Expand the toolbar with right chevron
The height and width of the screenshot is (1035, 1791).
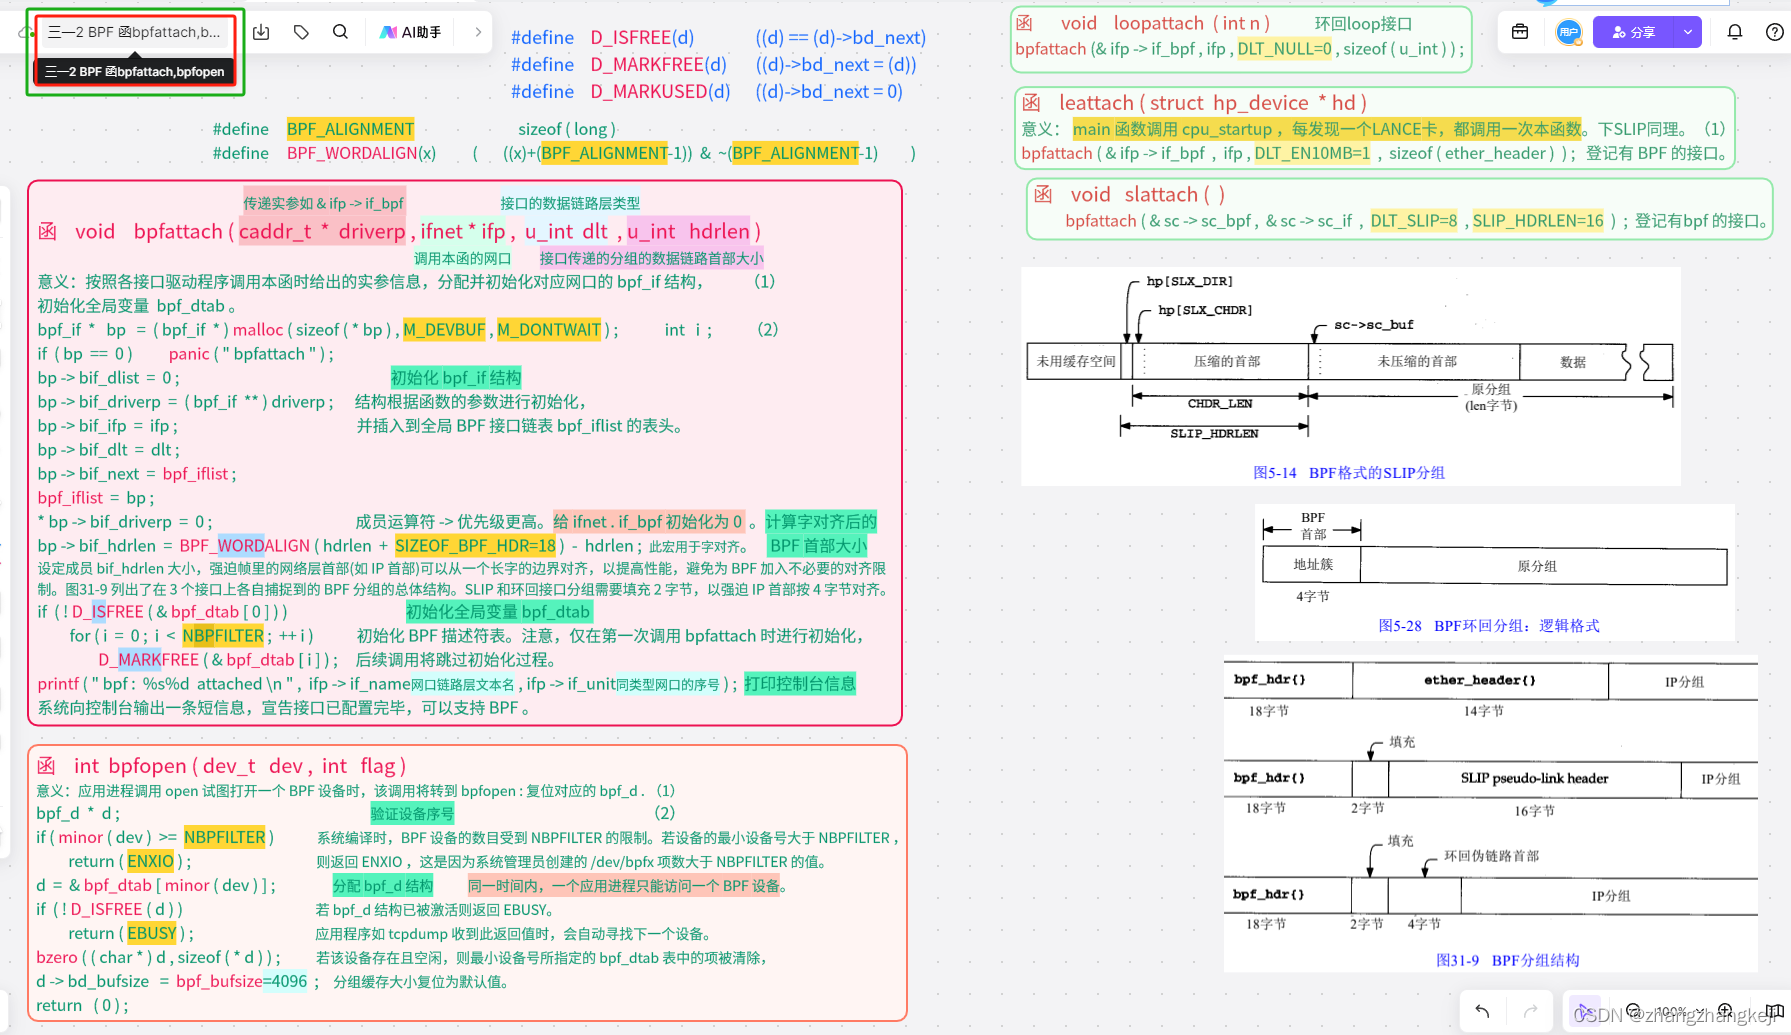(x=478, y=32)
